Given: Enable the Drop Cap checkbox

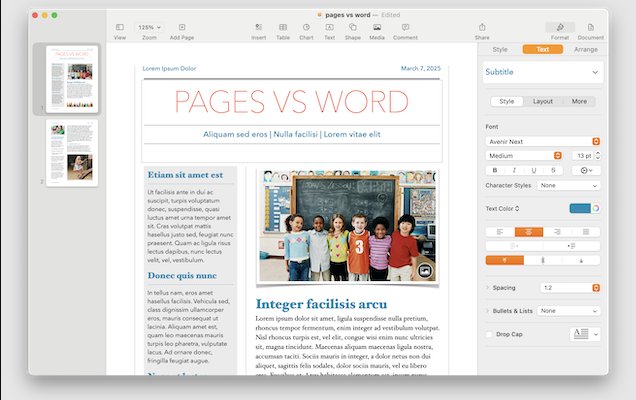Looking at the screenshot, I should [489, 334].
